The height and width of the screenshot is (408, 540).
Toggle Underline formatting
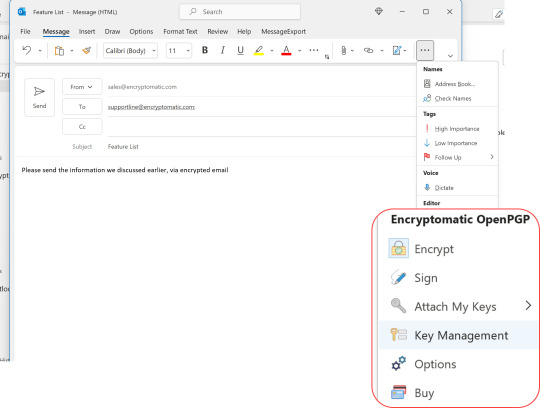(240, 51)
